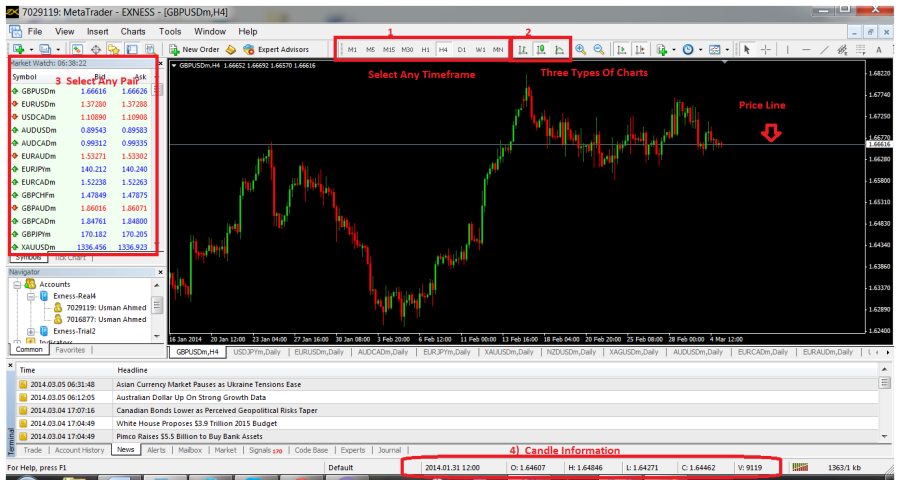The image size is (900, 480).
Task: Toggle the Navigator folder-star icon
Action: (x=114, y=49)
